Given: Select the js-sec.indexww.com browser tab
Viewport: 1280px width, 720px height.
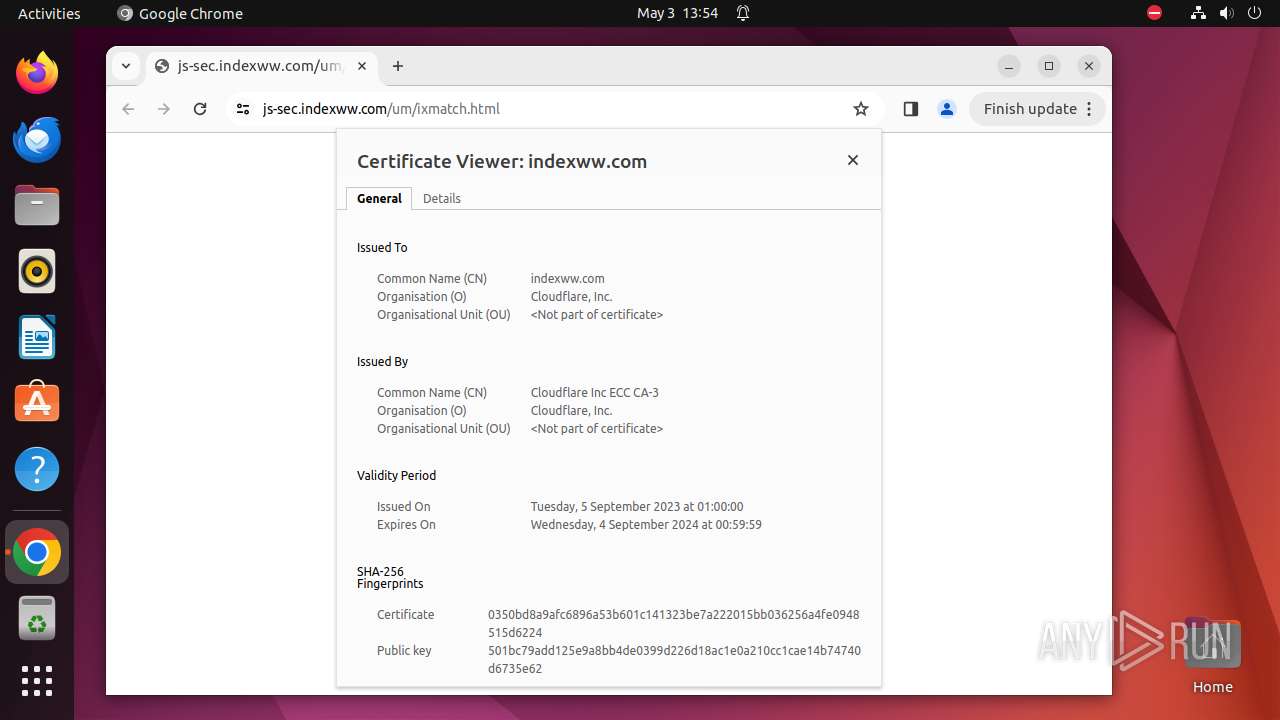Looking at the screenshot, I should pos(261,66).
